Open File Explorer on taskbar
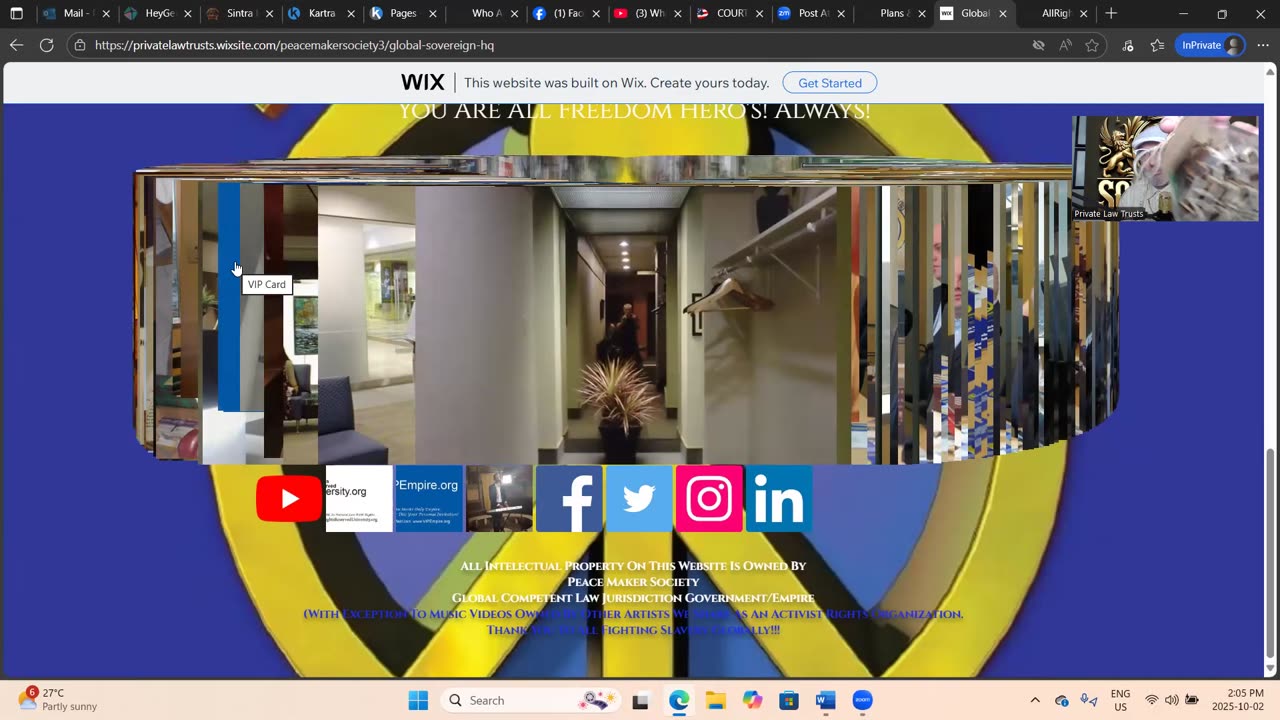1280x720 pixels. [x=715, y=700]
